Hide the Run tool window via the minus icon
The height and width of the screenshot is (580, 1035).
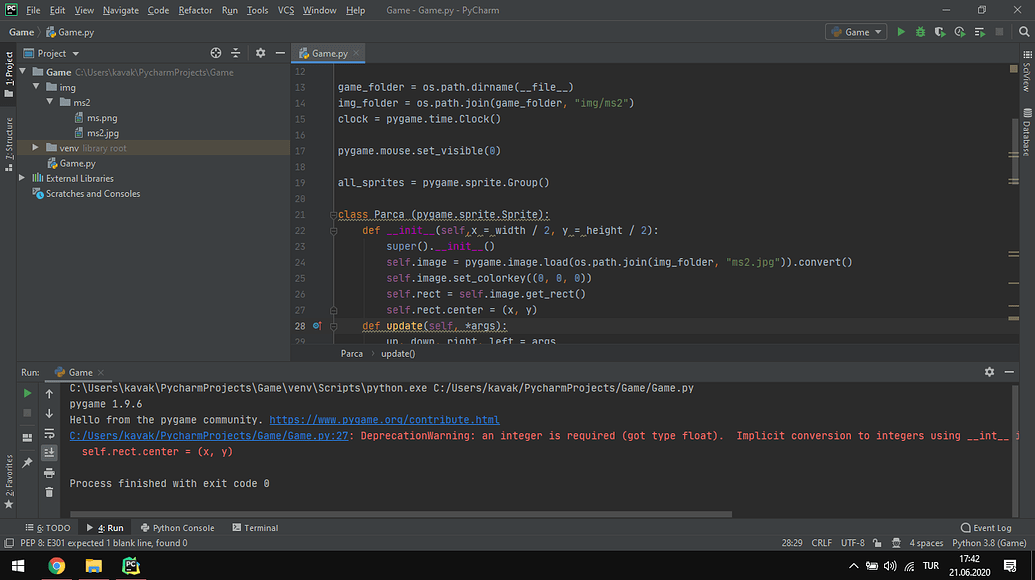point(1009,372)
